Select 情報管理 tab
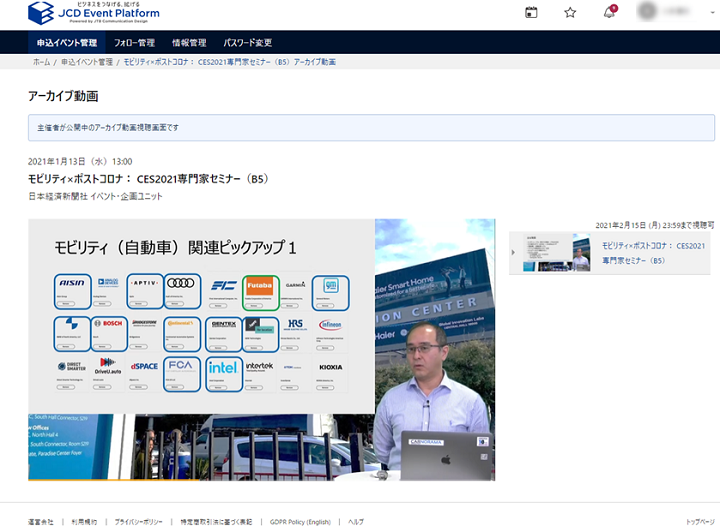The image size is (720, 532). [189, 43]
